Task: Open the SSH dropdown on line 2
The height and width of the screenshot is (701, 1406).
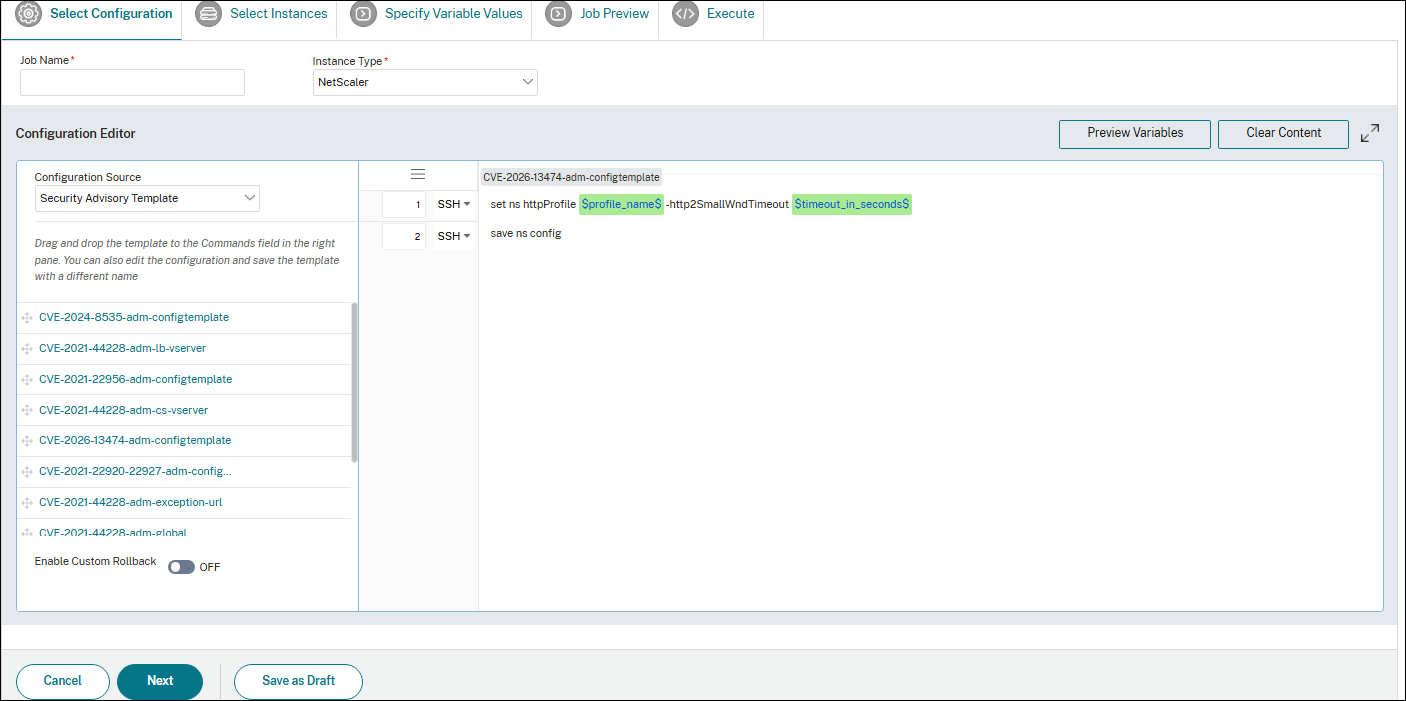Action: pos(454,236)
